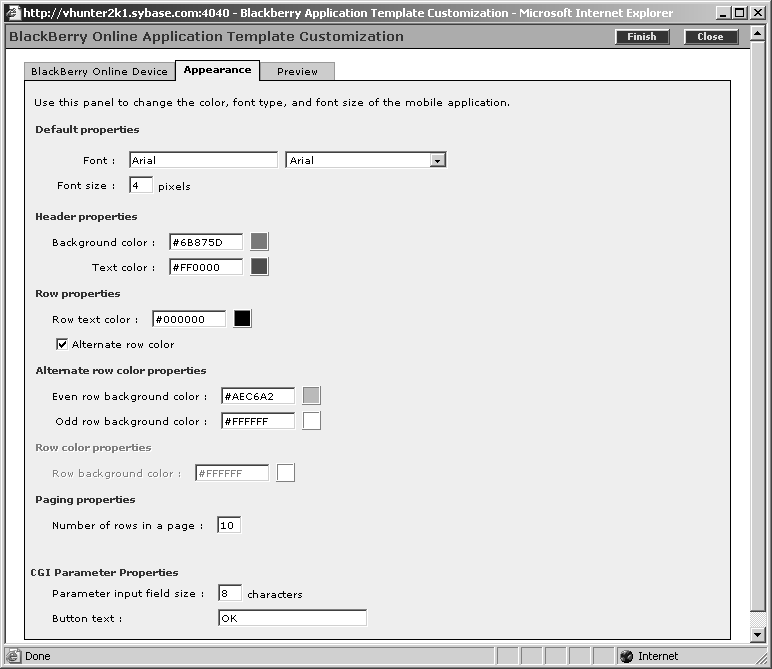Screen dimensions: 772x669
Task: Click the Done page status icon
Action: point(13,656)
